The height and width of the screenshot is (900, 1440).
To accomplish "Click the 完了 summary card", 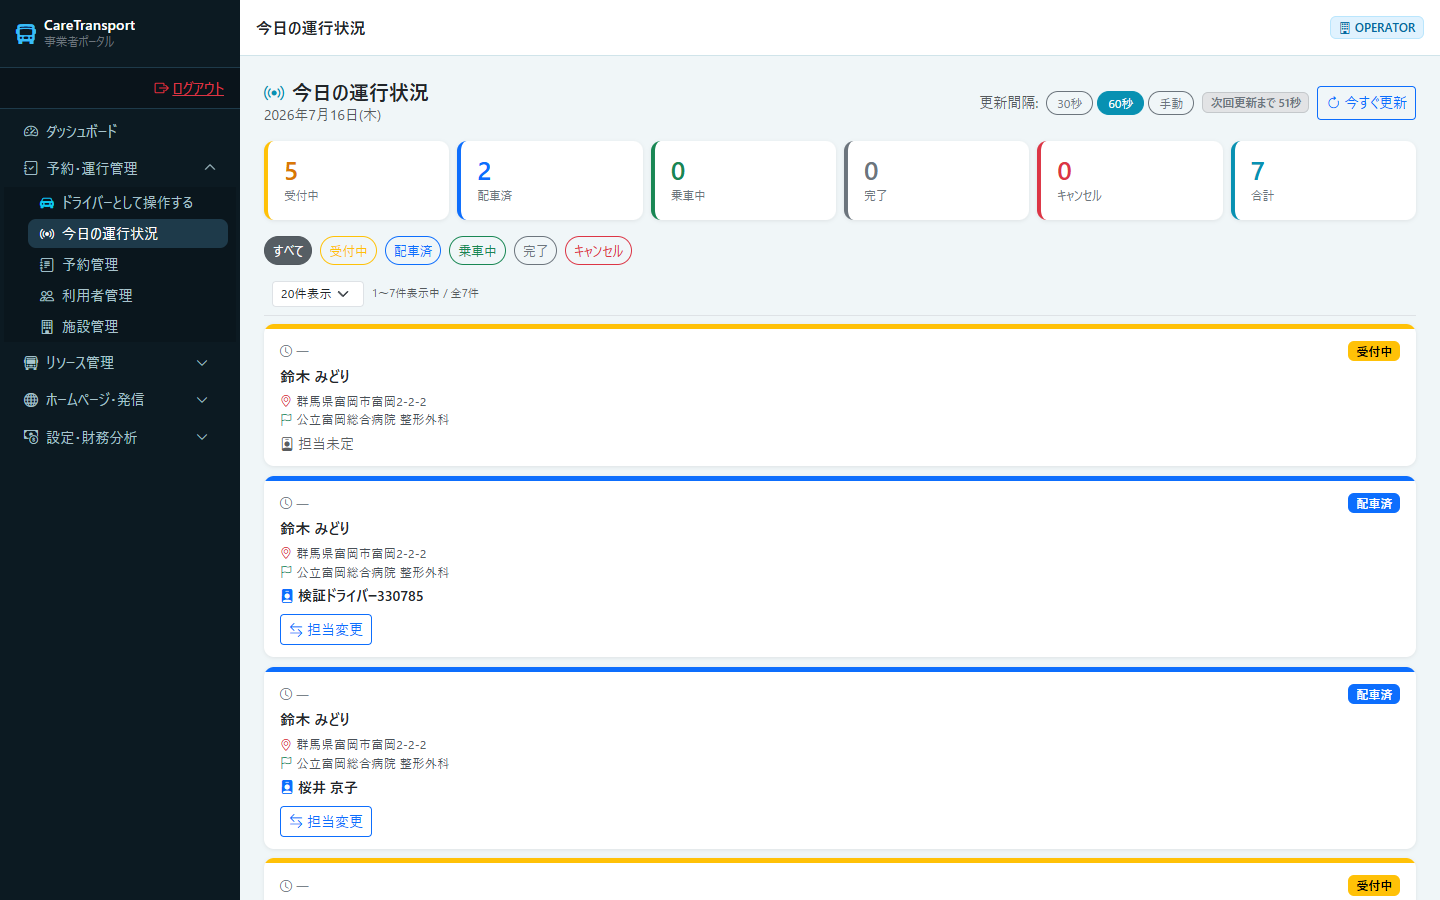I will (937, 180).
